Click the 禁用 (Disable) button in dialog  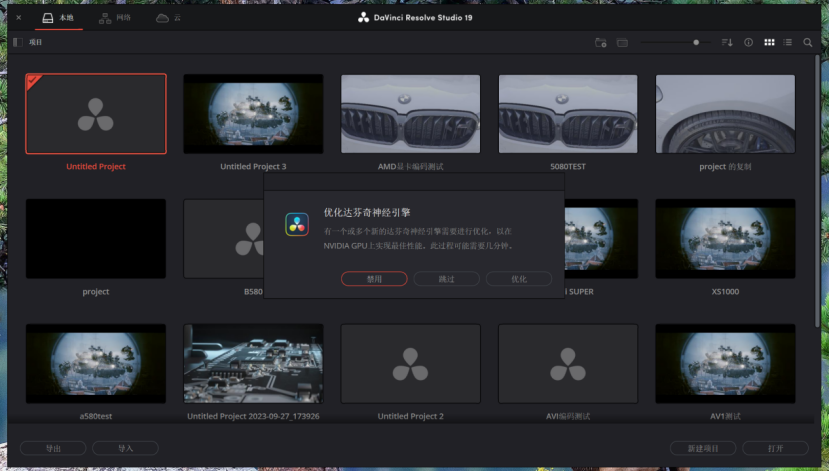click(x=374, y=279)
